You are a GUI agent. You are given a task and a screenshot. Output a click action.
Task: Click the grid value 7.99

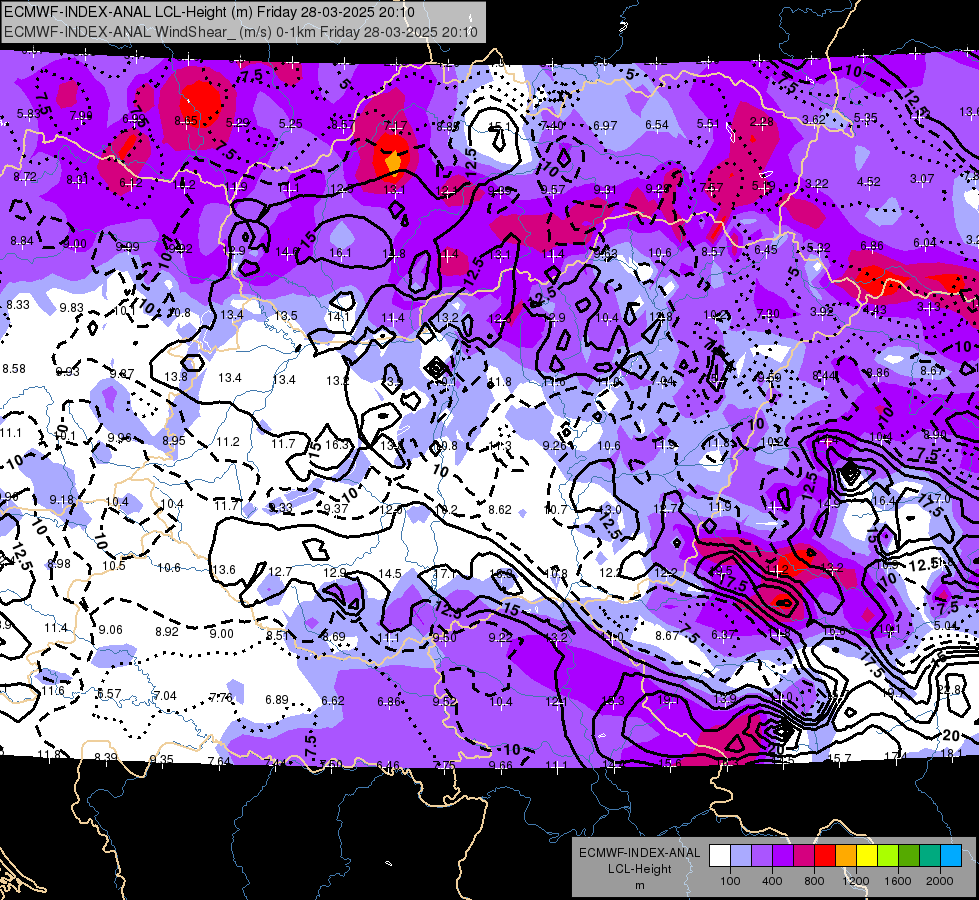pos(81,116)
